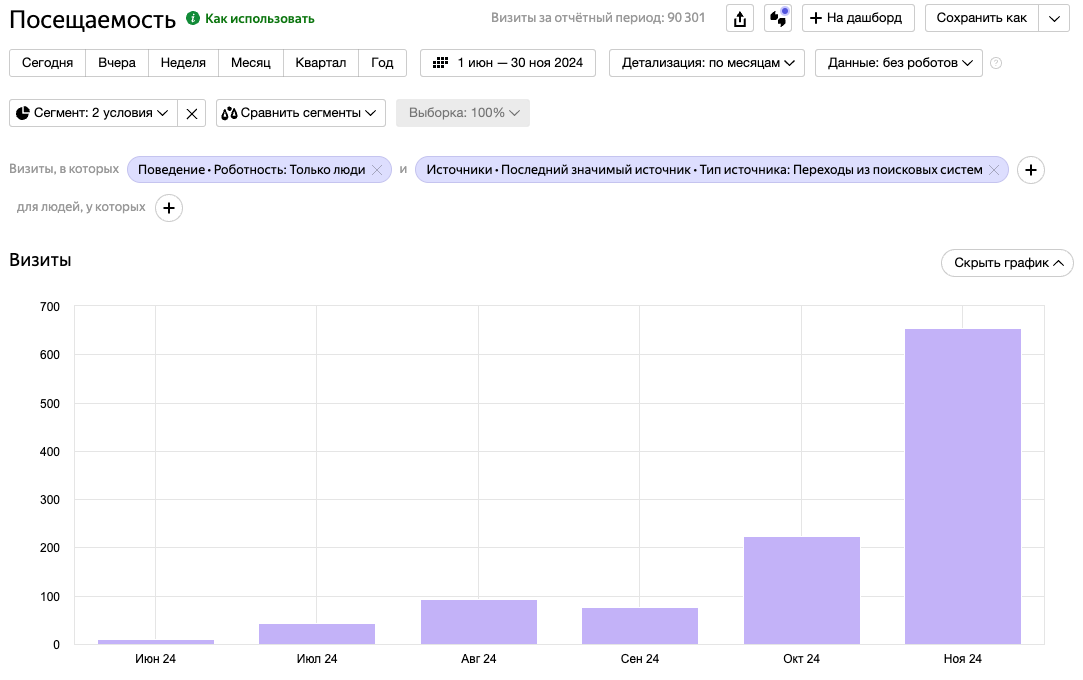This screenshot has width=1083, height=680.
Task: Select the 'Вчера' period tab
Action: coord(117,63)
